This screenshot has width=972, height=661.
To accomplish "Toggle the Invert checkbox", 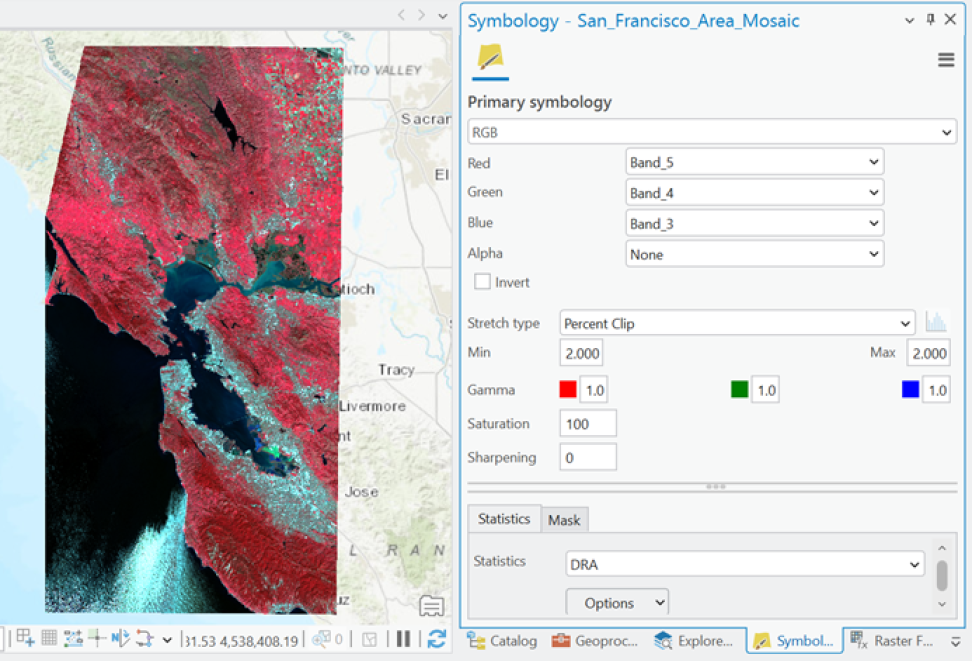I will tap(482, 282).
